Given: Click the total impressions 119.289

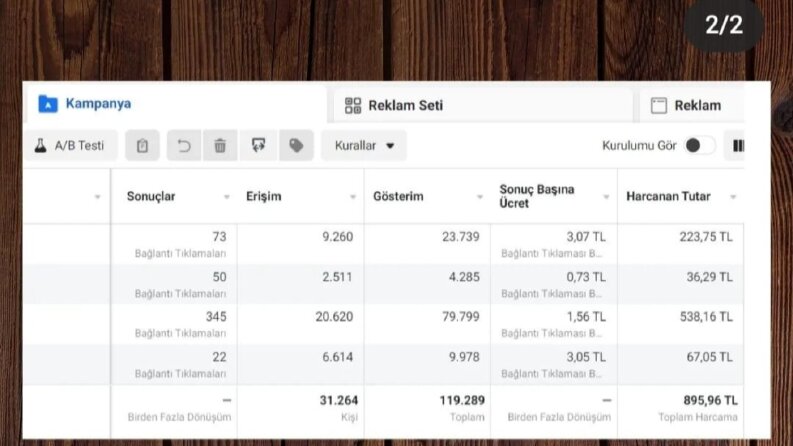Looking at the screenshot, I should pos(462,400).
